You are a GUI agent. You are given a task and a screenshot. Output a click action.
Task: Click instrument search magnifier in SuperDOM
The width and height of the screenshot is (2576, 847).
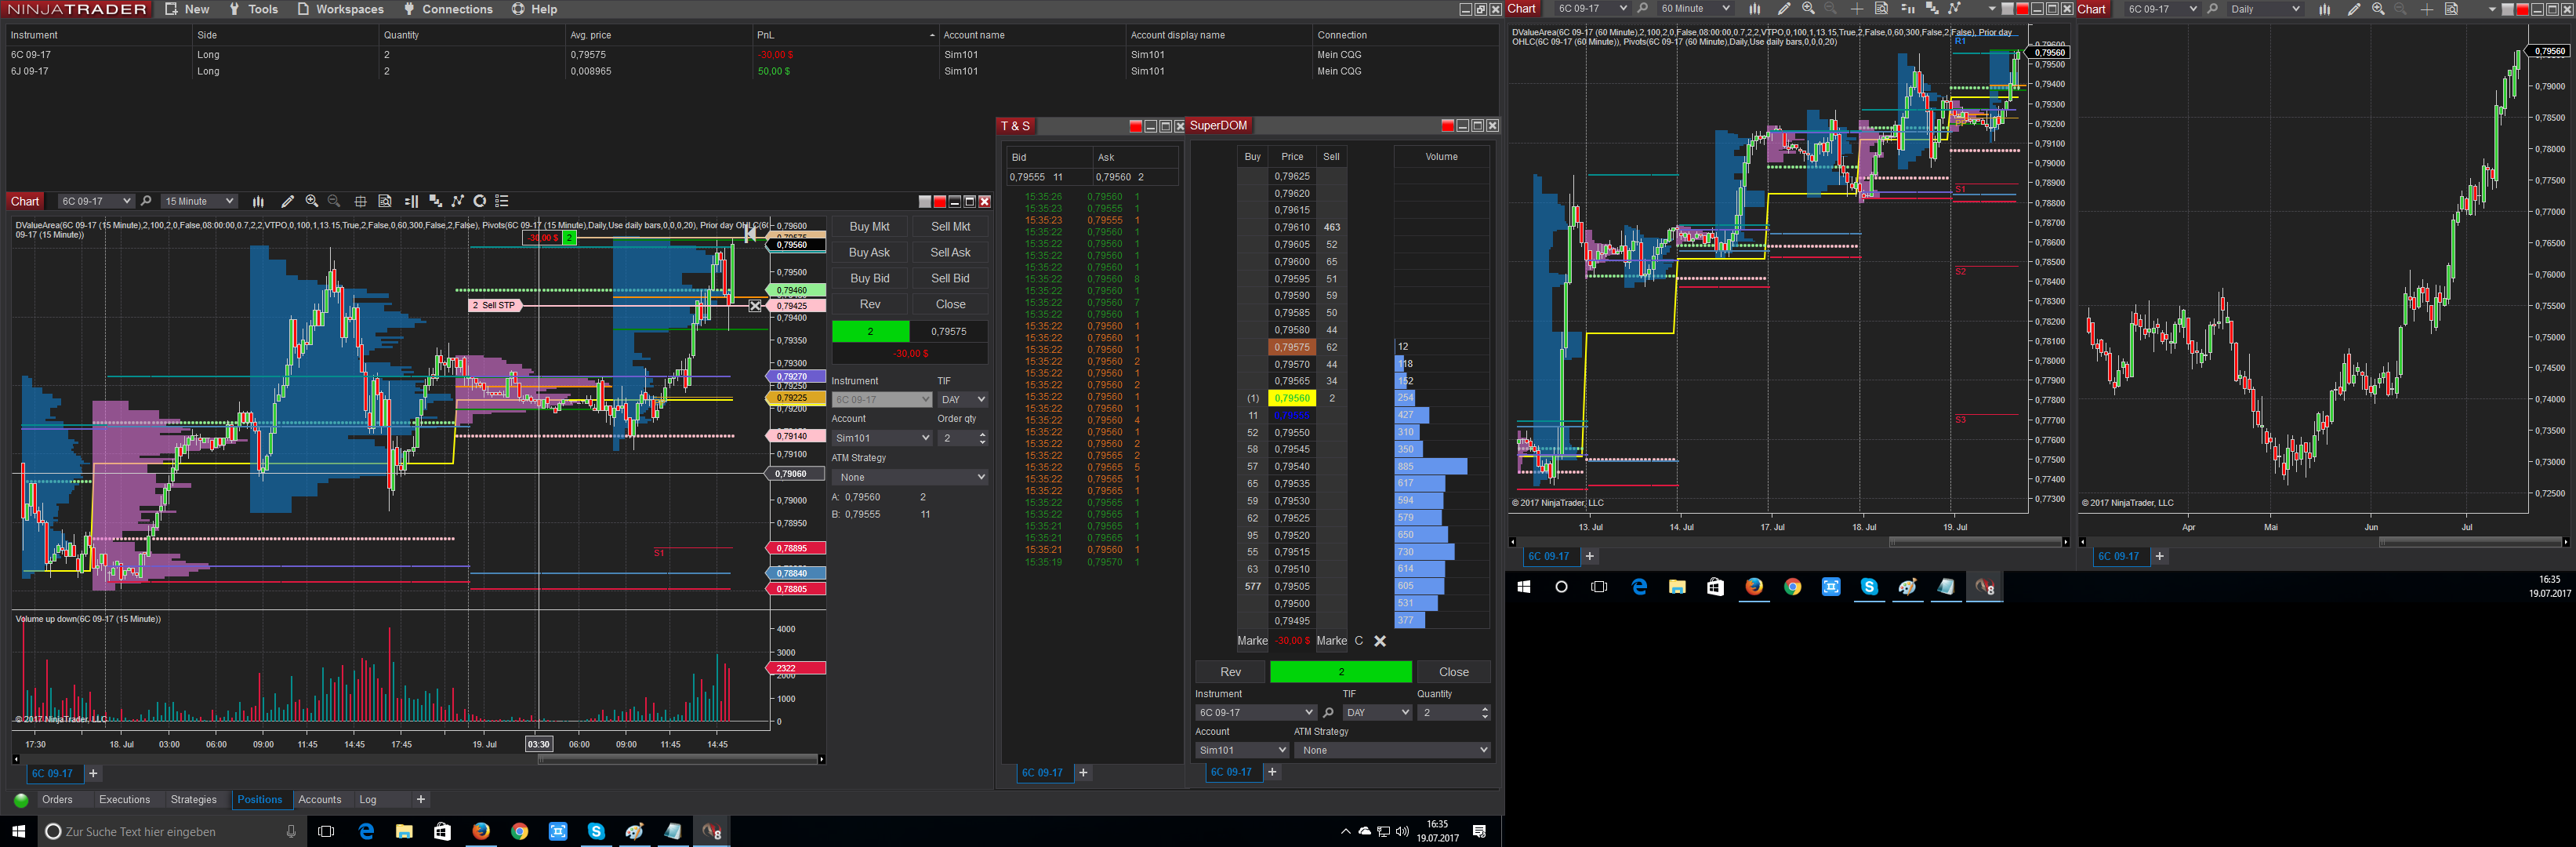pos(1328,713)
